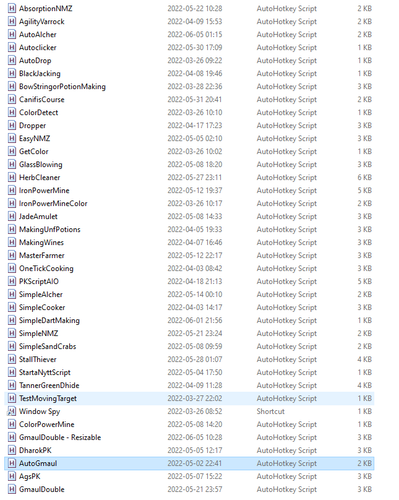The image size is (399, 500).
Task: Click the Window Spy shortcut name
Action: [x=39, y=411]
